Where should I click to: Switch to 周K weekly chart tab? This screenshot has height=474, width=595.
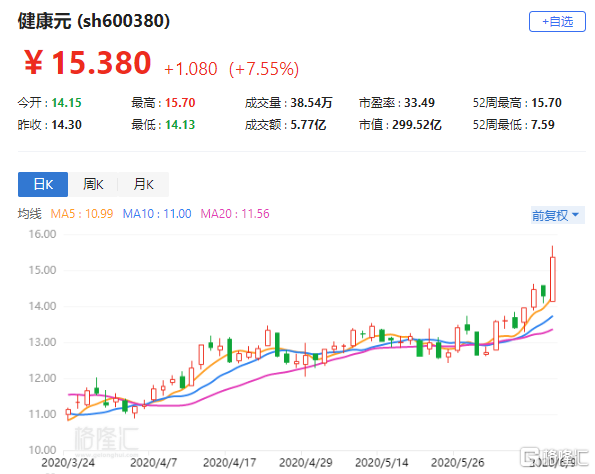(x=93, y=184)
